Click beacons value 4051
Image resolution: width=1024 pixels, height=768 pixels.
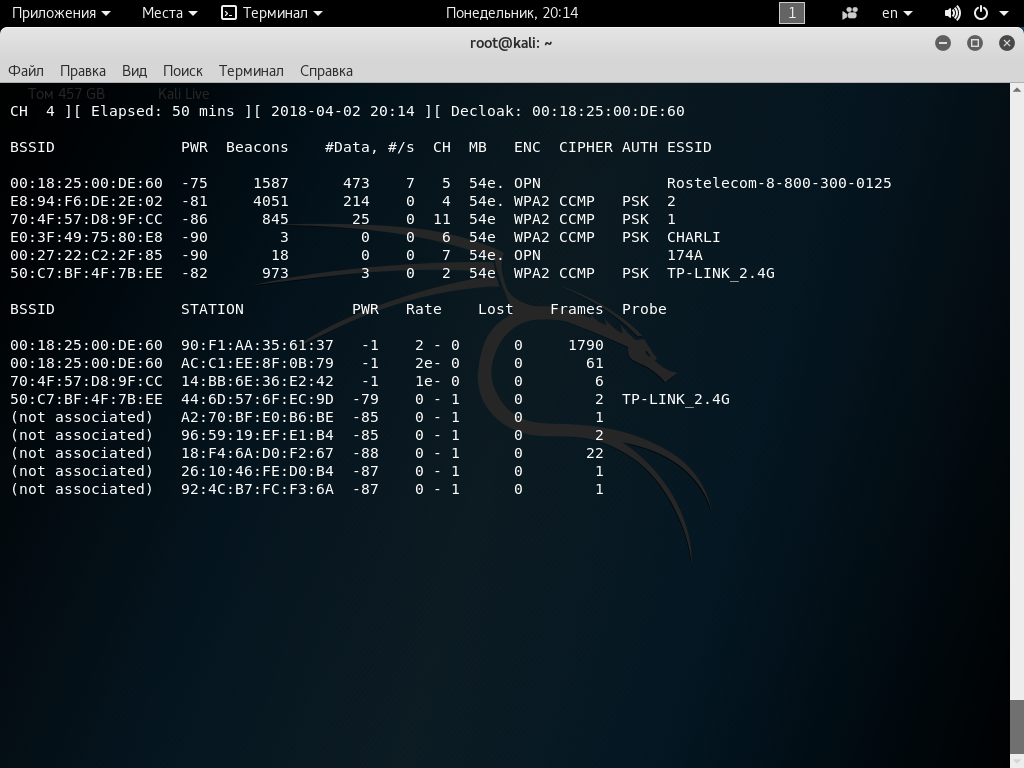(x=270, y=201)
